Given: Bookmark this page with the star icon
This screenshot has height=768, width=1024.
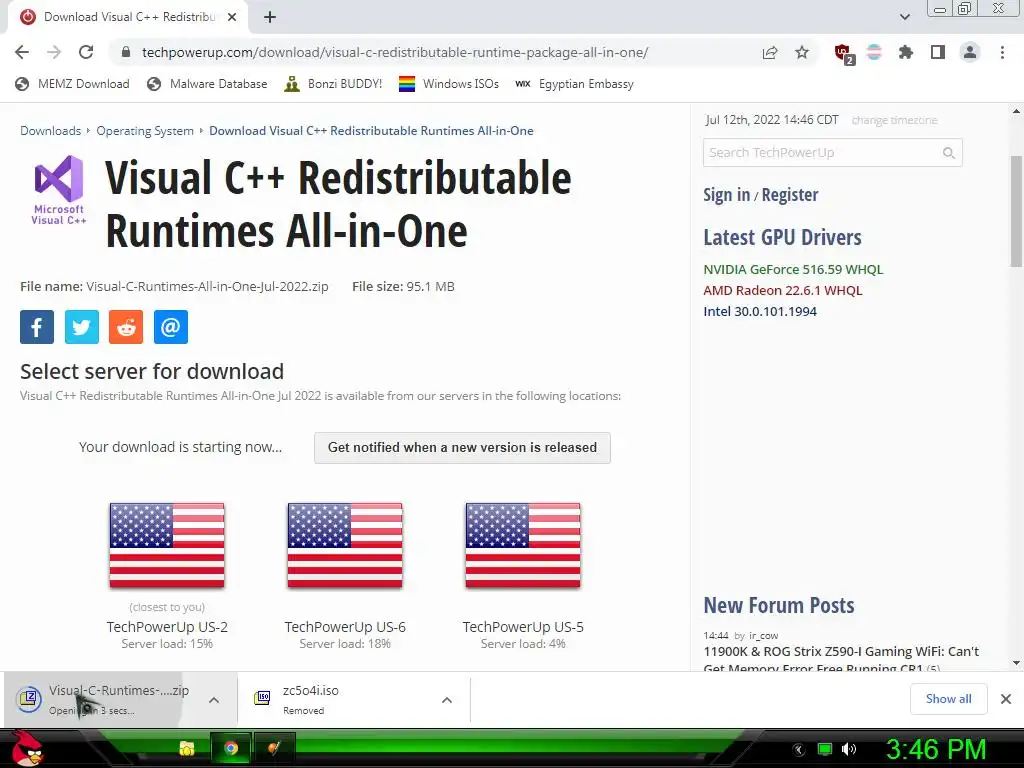Looking at the screenshot, I should click(802, 52).
